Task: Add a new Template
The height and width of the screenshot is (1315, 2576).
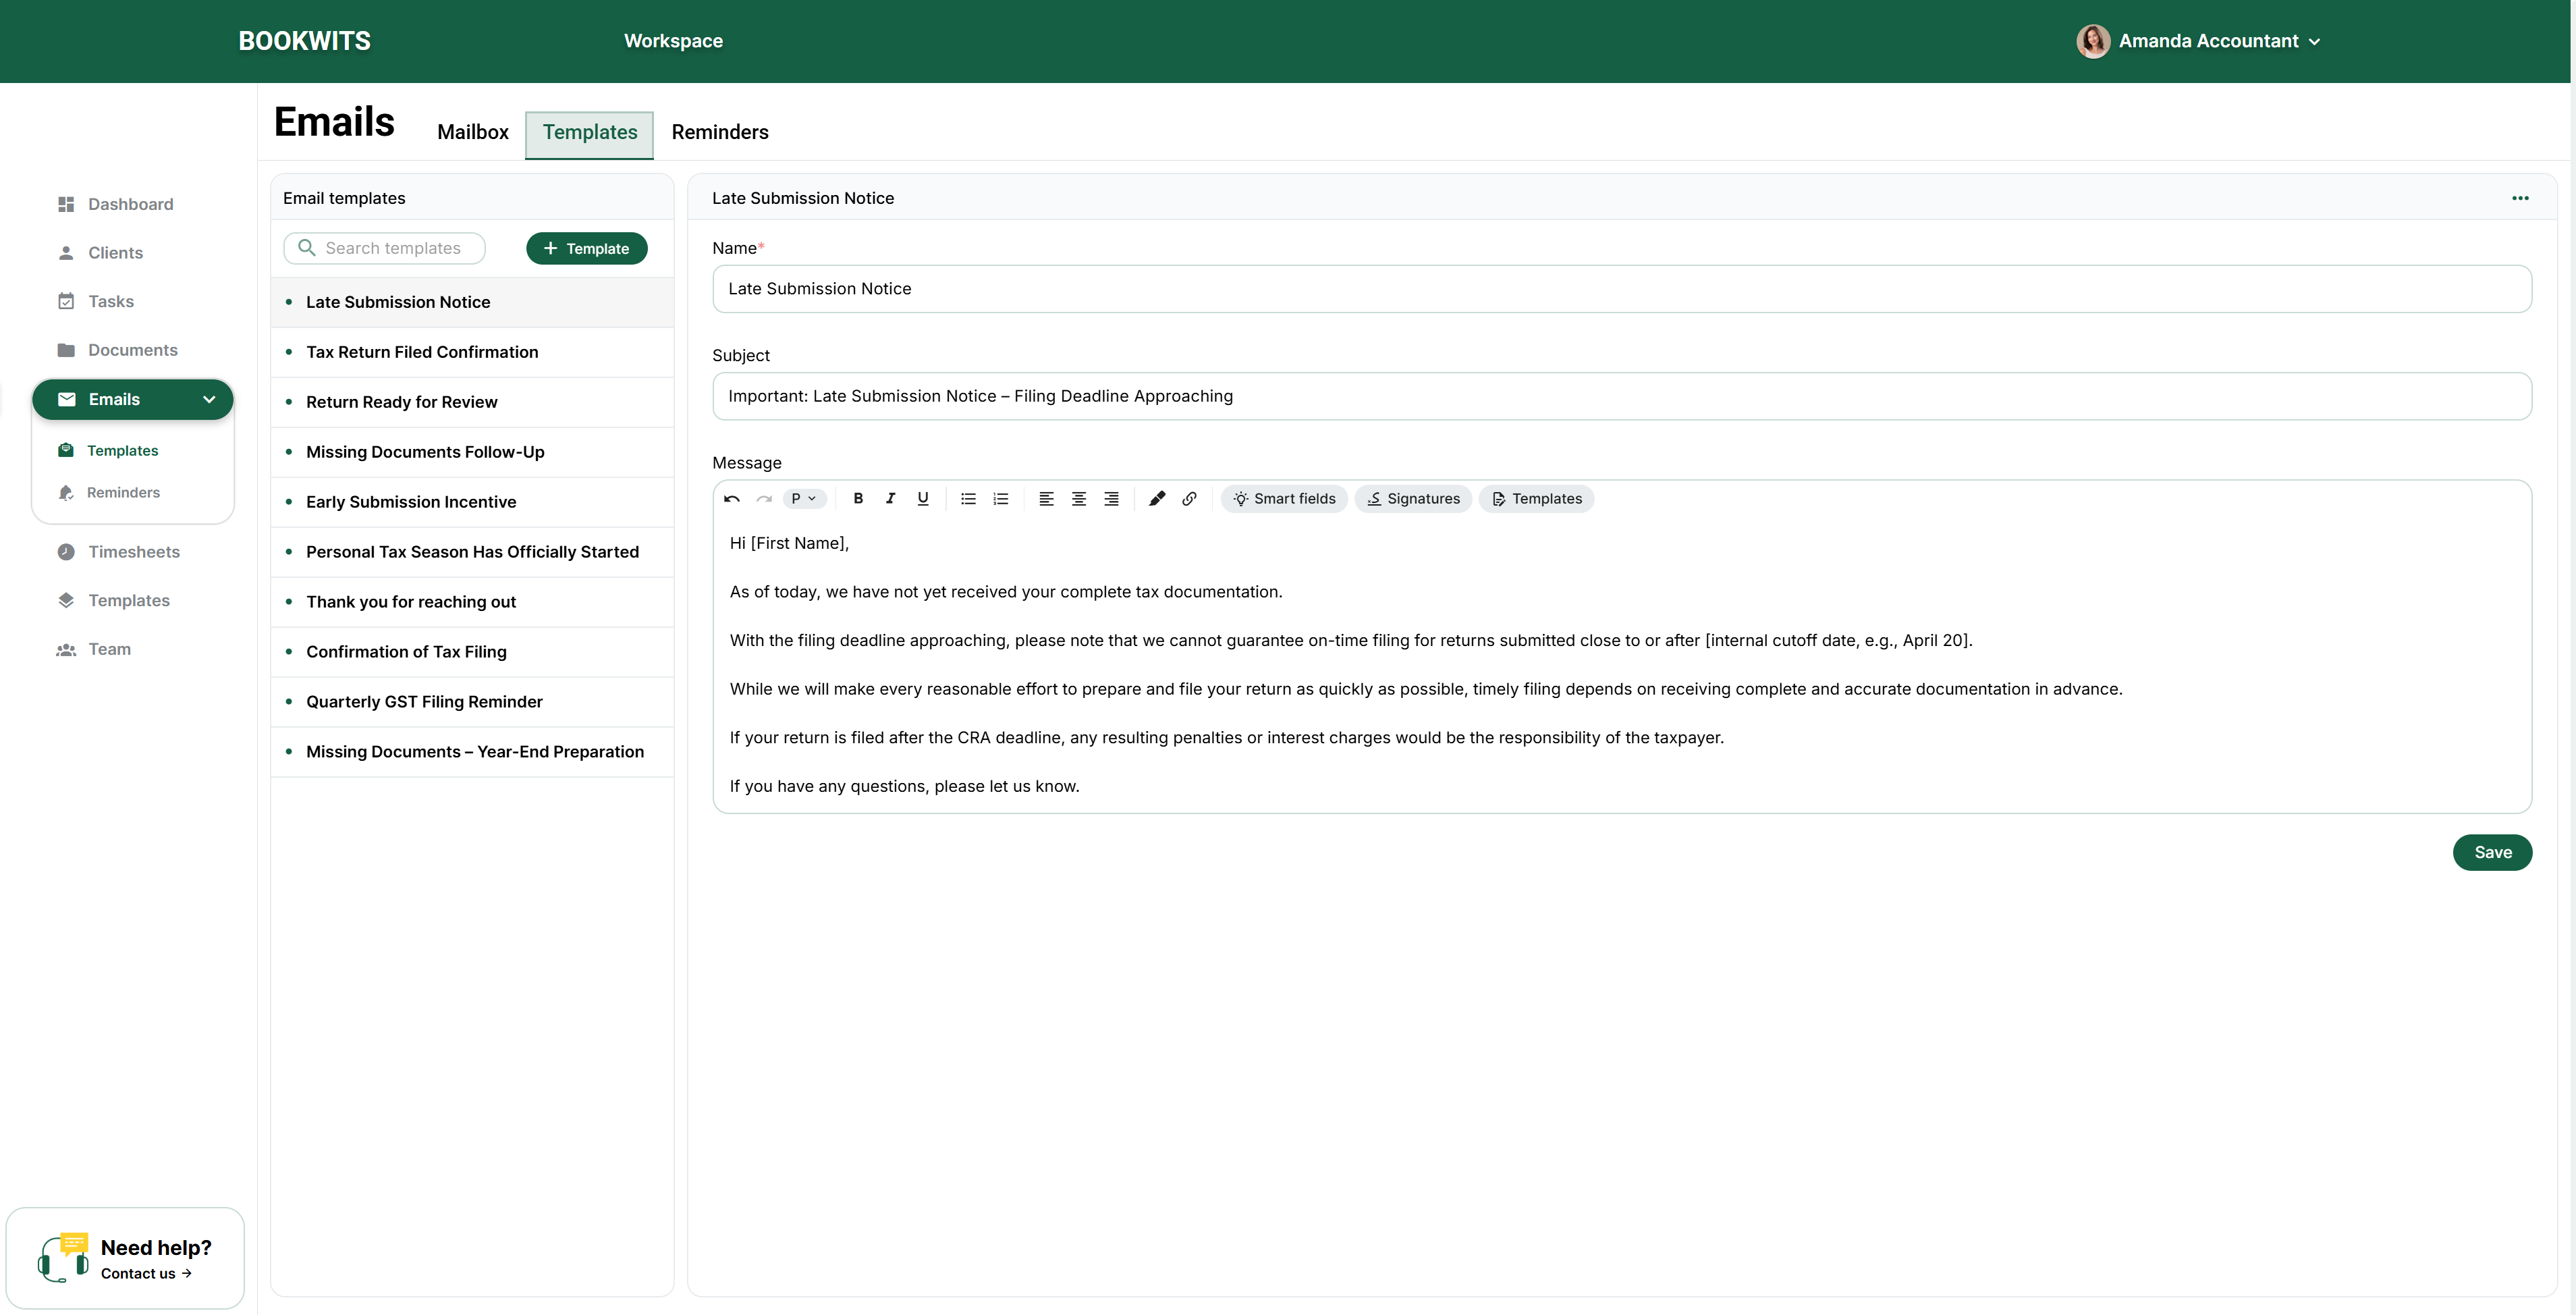Action: coord(586,249)
